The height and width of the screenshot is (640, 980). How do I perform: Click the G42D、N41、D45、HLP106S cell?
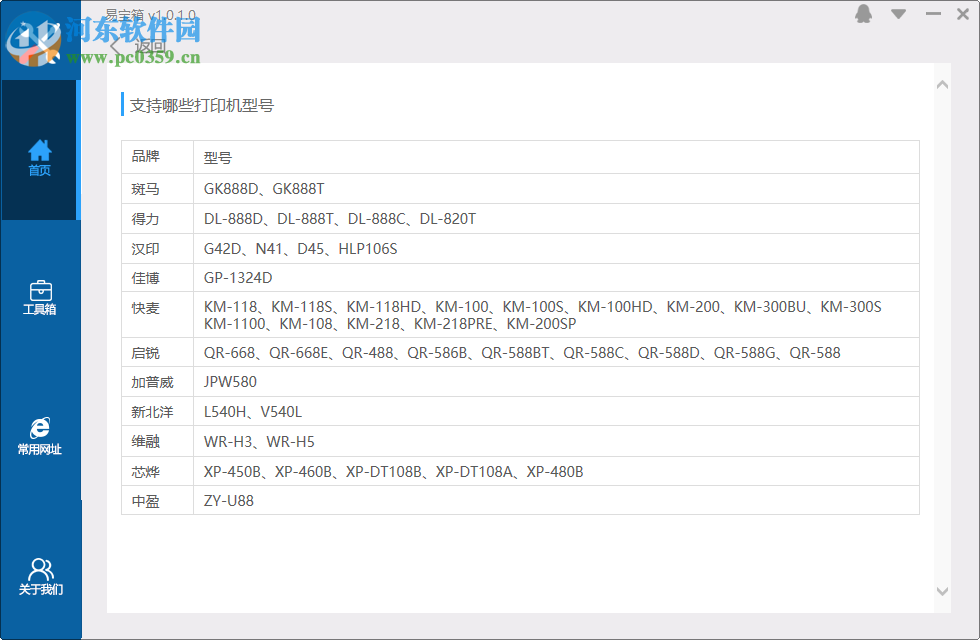coord(556,249)
